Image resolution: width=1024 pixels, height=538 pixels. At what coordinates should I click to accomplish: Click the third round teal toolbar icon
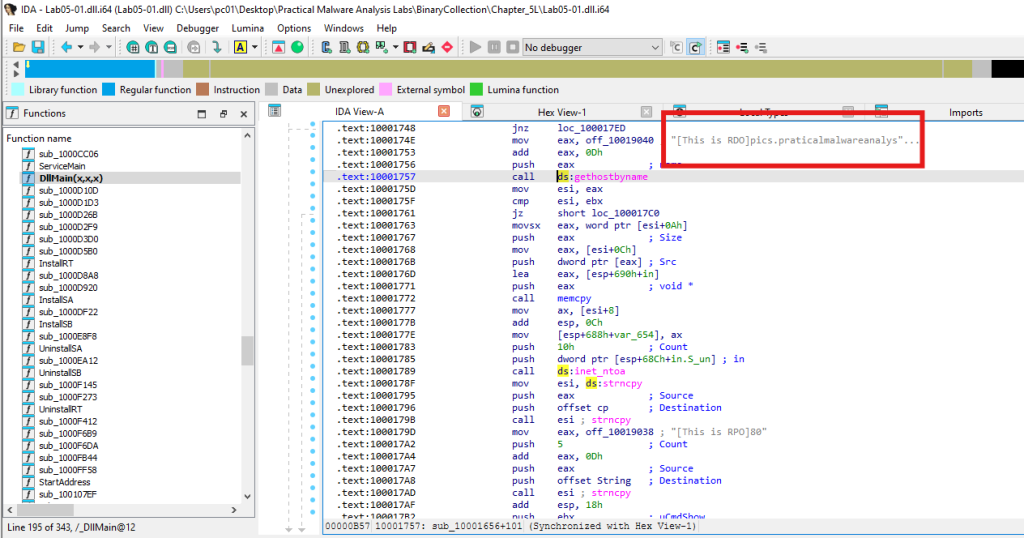(170, 48)
